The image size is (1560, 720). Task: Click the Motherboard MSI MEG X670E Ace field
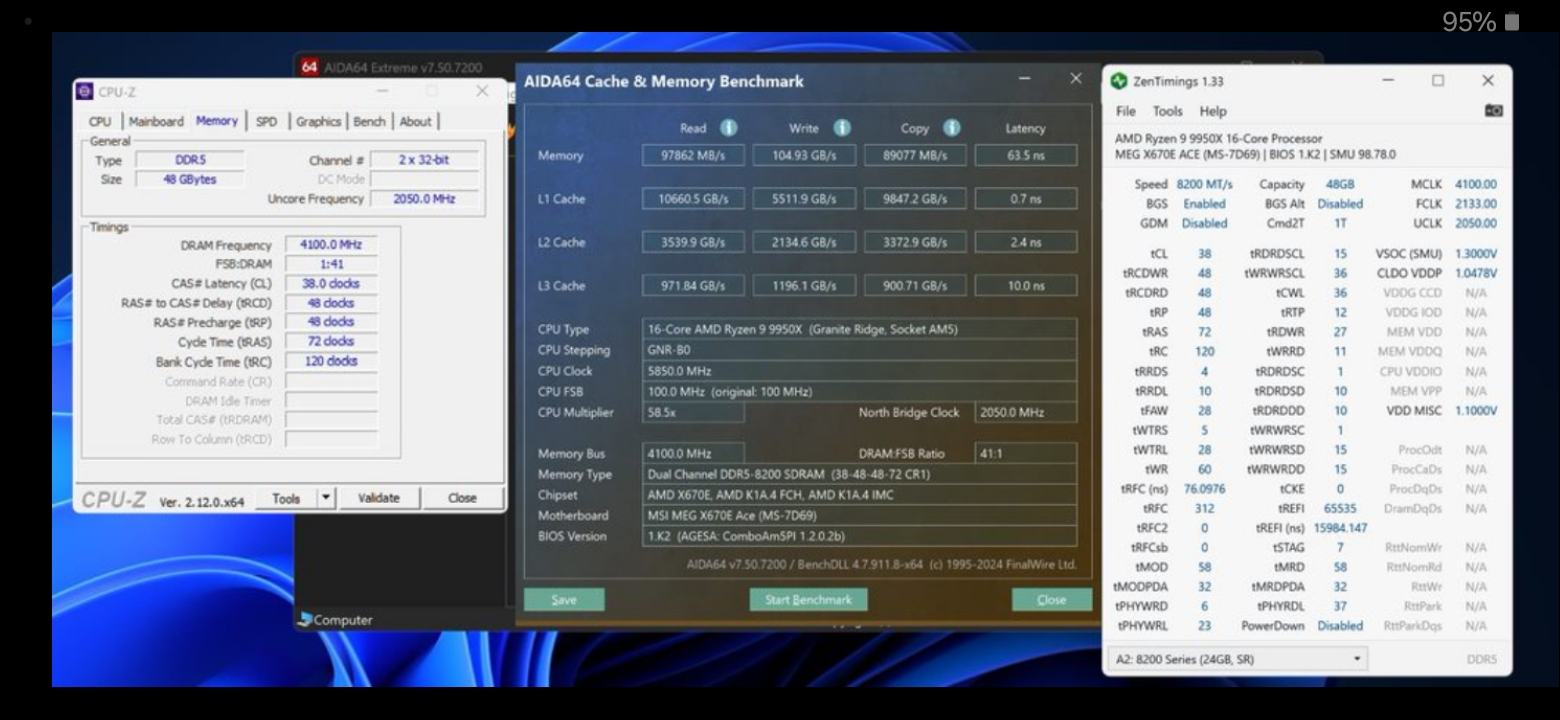[x=860, y=515]
